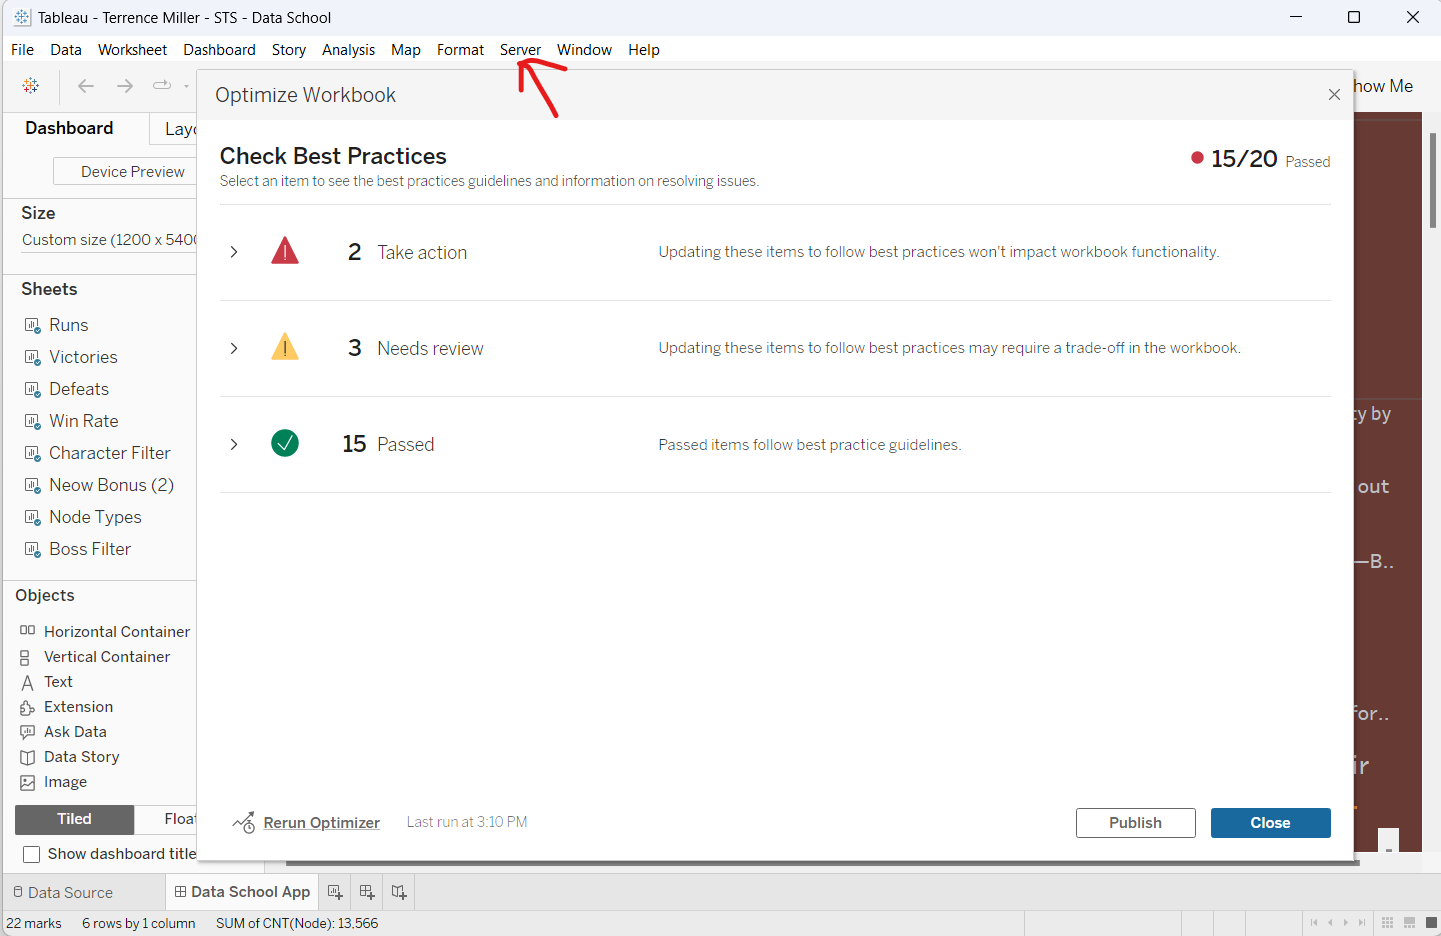1441x936 pixels.
Task: Open the replay animation dropdown arrow
Action: [x=186, y=86]
